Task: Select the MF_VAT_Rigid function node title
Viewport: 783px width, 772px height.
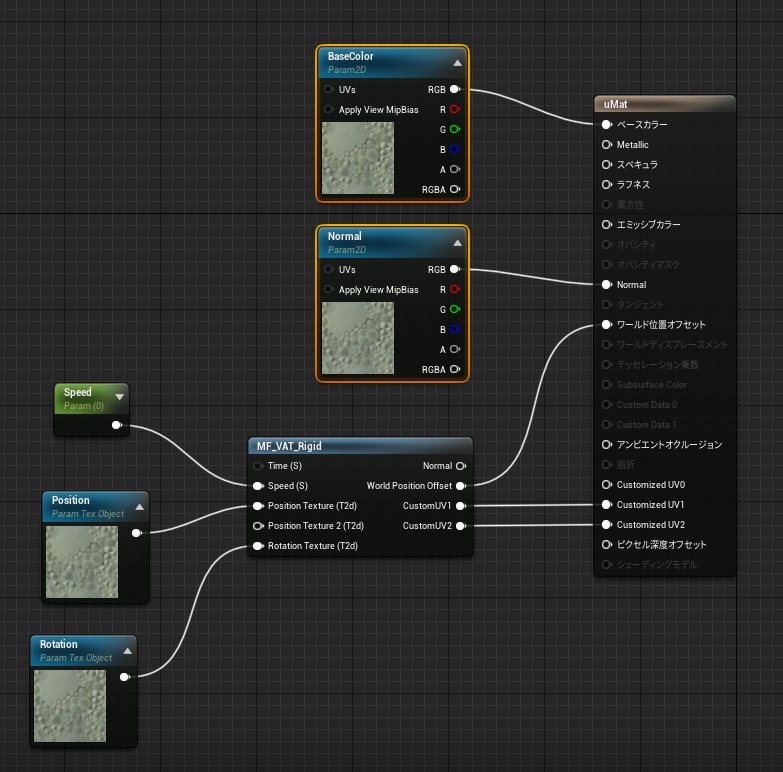Action: click(289, 446)
